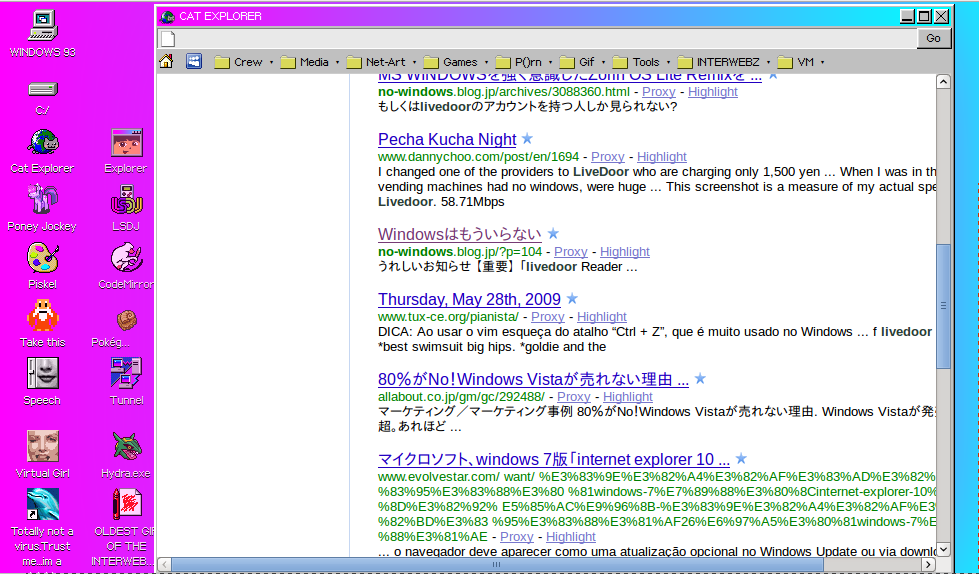Click star next to internet explorer 10 result
Viewport: 979px width, 574px height.
click(741, 458)
